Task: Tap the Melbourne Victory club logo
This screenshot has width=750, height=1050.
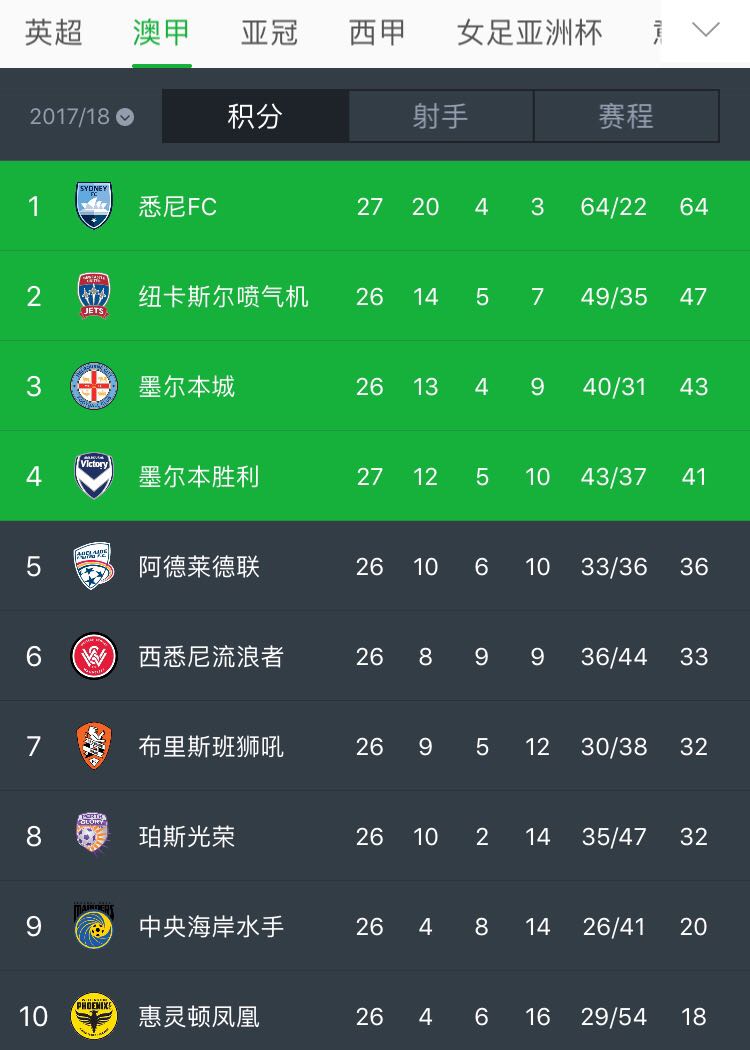Action: click(x=94, y=476)
